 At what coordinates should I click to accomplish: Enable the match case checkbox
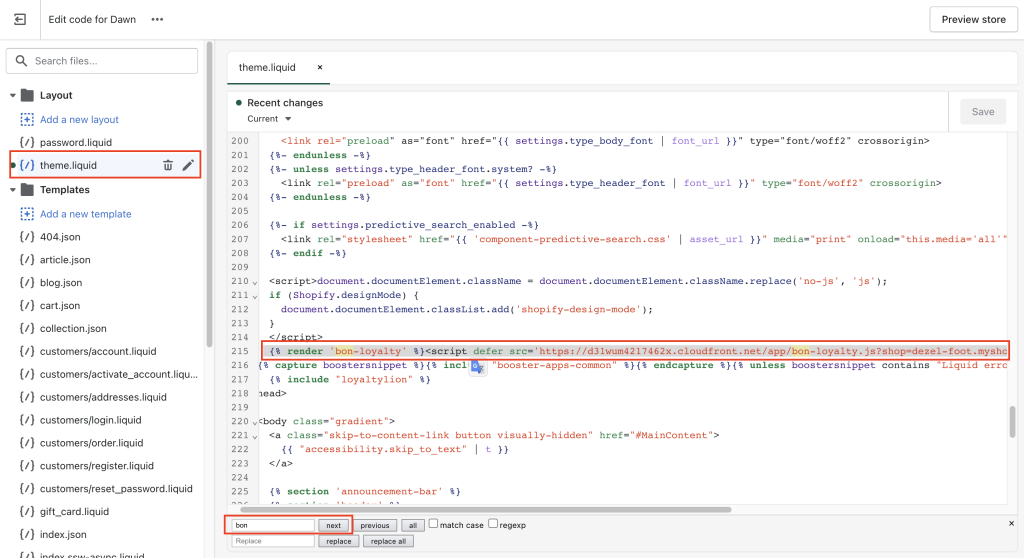[x=433, y=523]
